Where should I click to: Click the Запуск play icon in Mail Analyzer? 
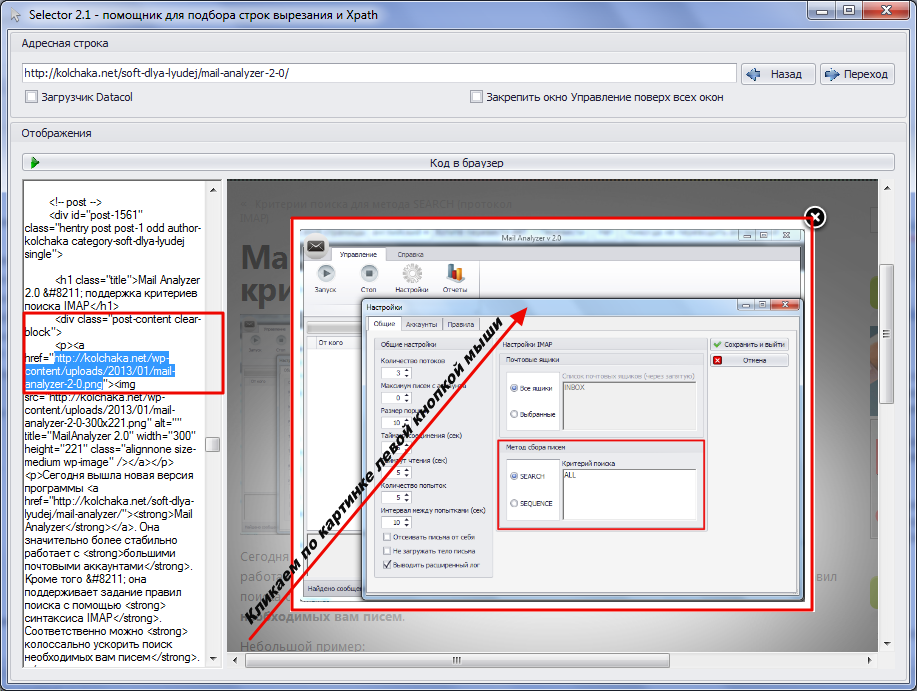click(326, 273)
